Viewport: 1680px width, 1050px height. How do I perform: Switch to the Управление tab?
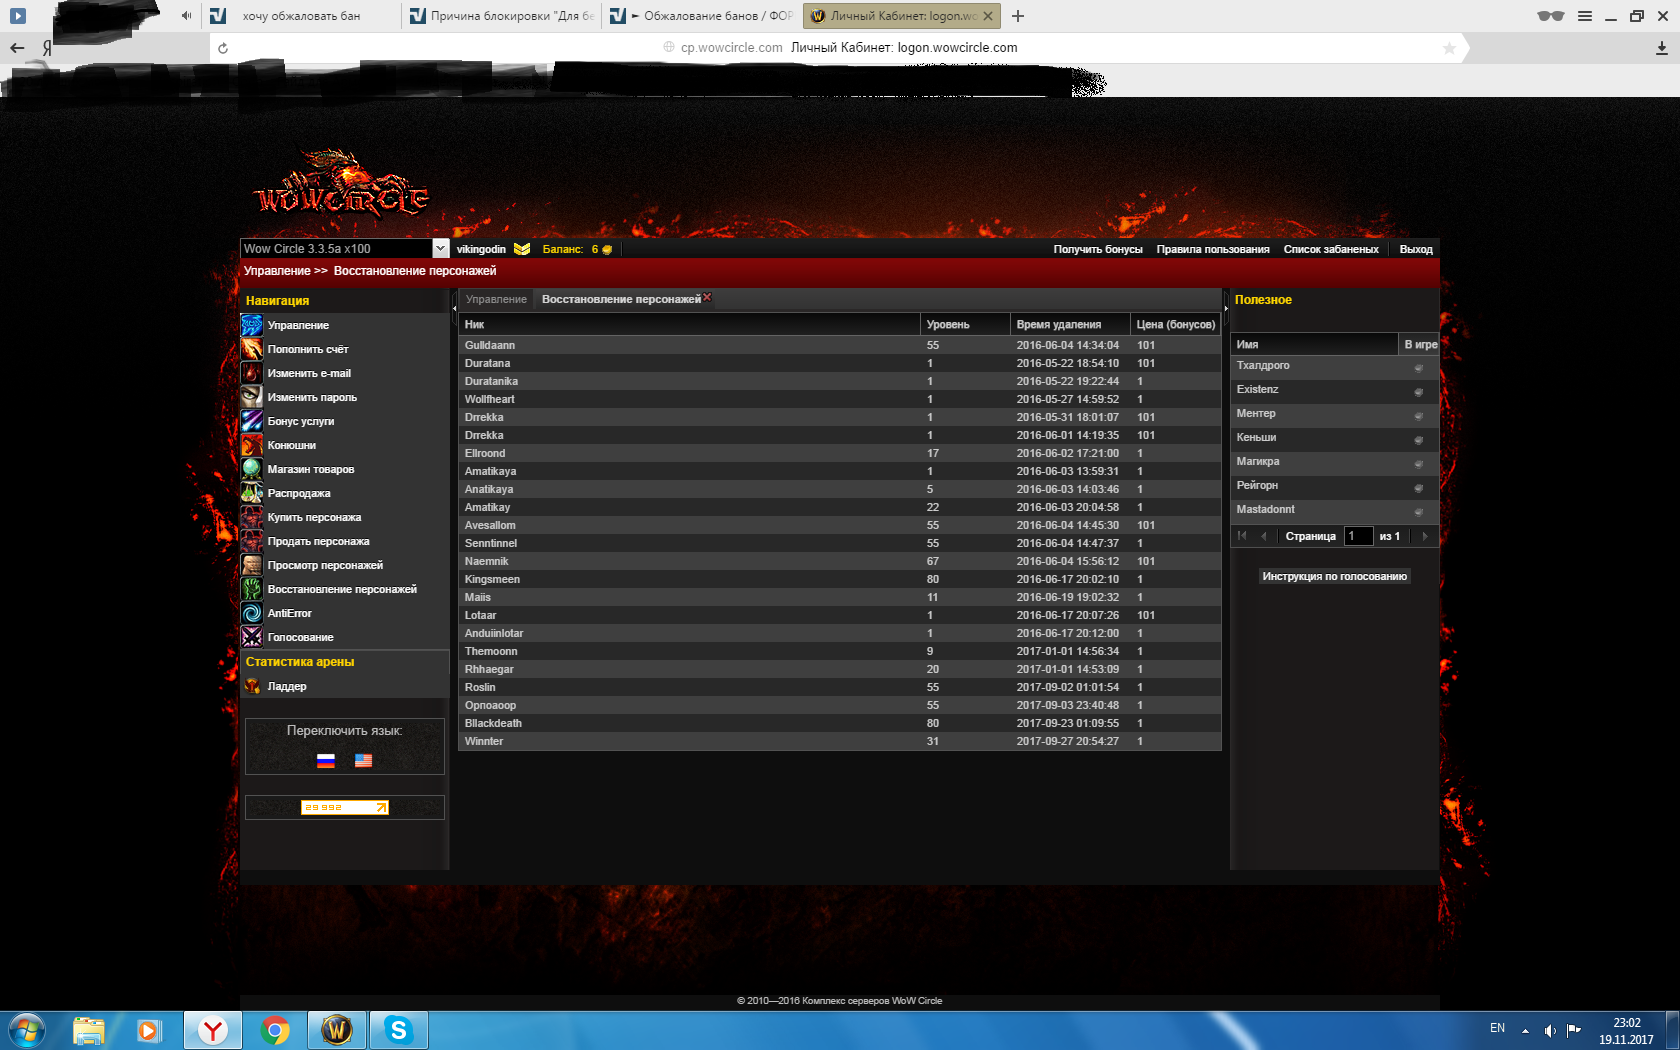(x=496, y=299)
